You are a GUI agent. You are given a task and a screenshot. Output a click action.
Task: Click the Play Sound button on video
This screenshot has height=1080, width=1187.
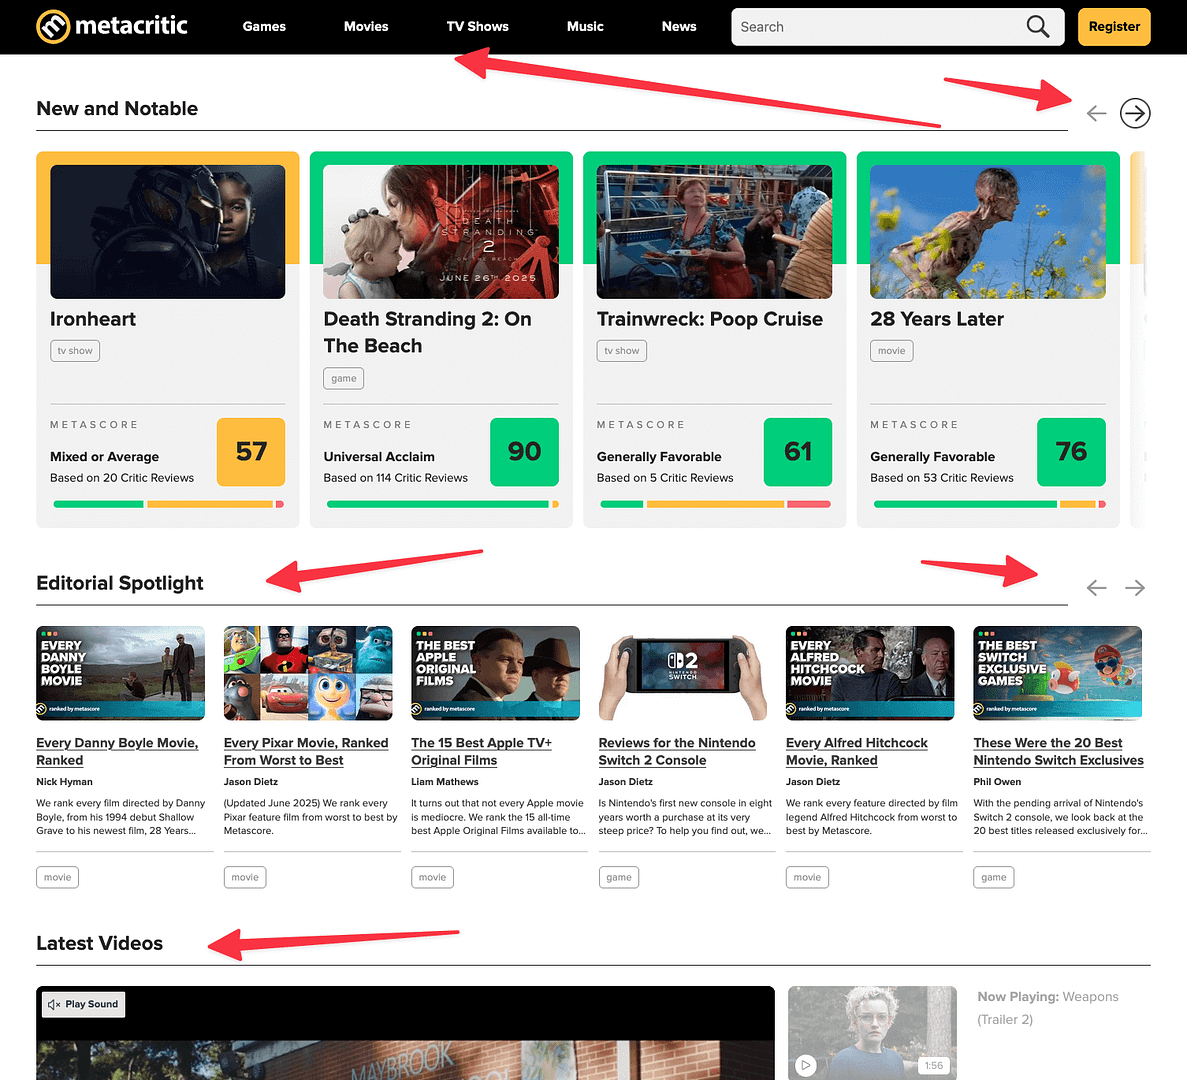[83, 1004]
